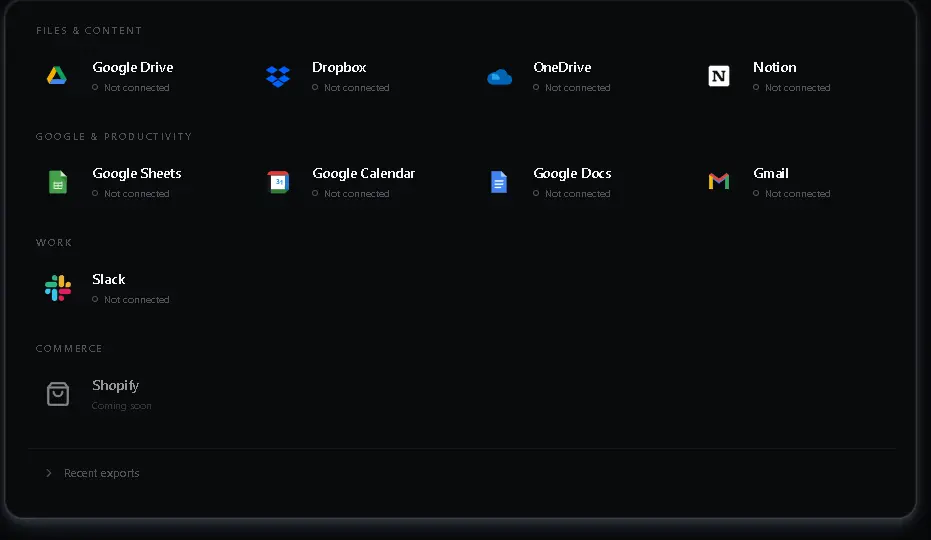The width and height of the screenshot is (931, 540).
Task: Click the Google Sheets icon
Action: pyautogui.click(x=58, y=182)
